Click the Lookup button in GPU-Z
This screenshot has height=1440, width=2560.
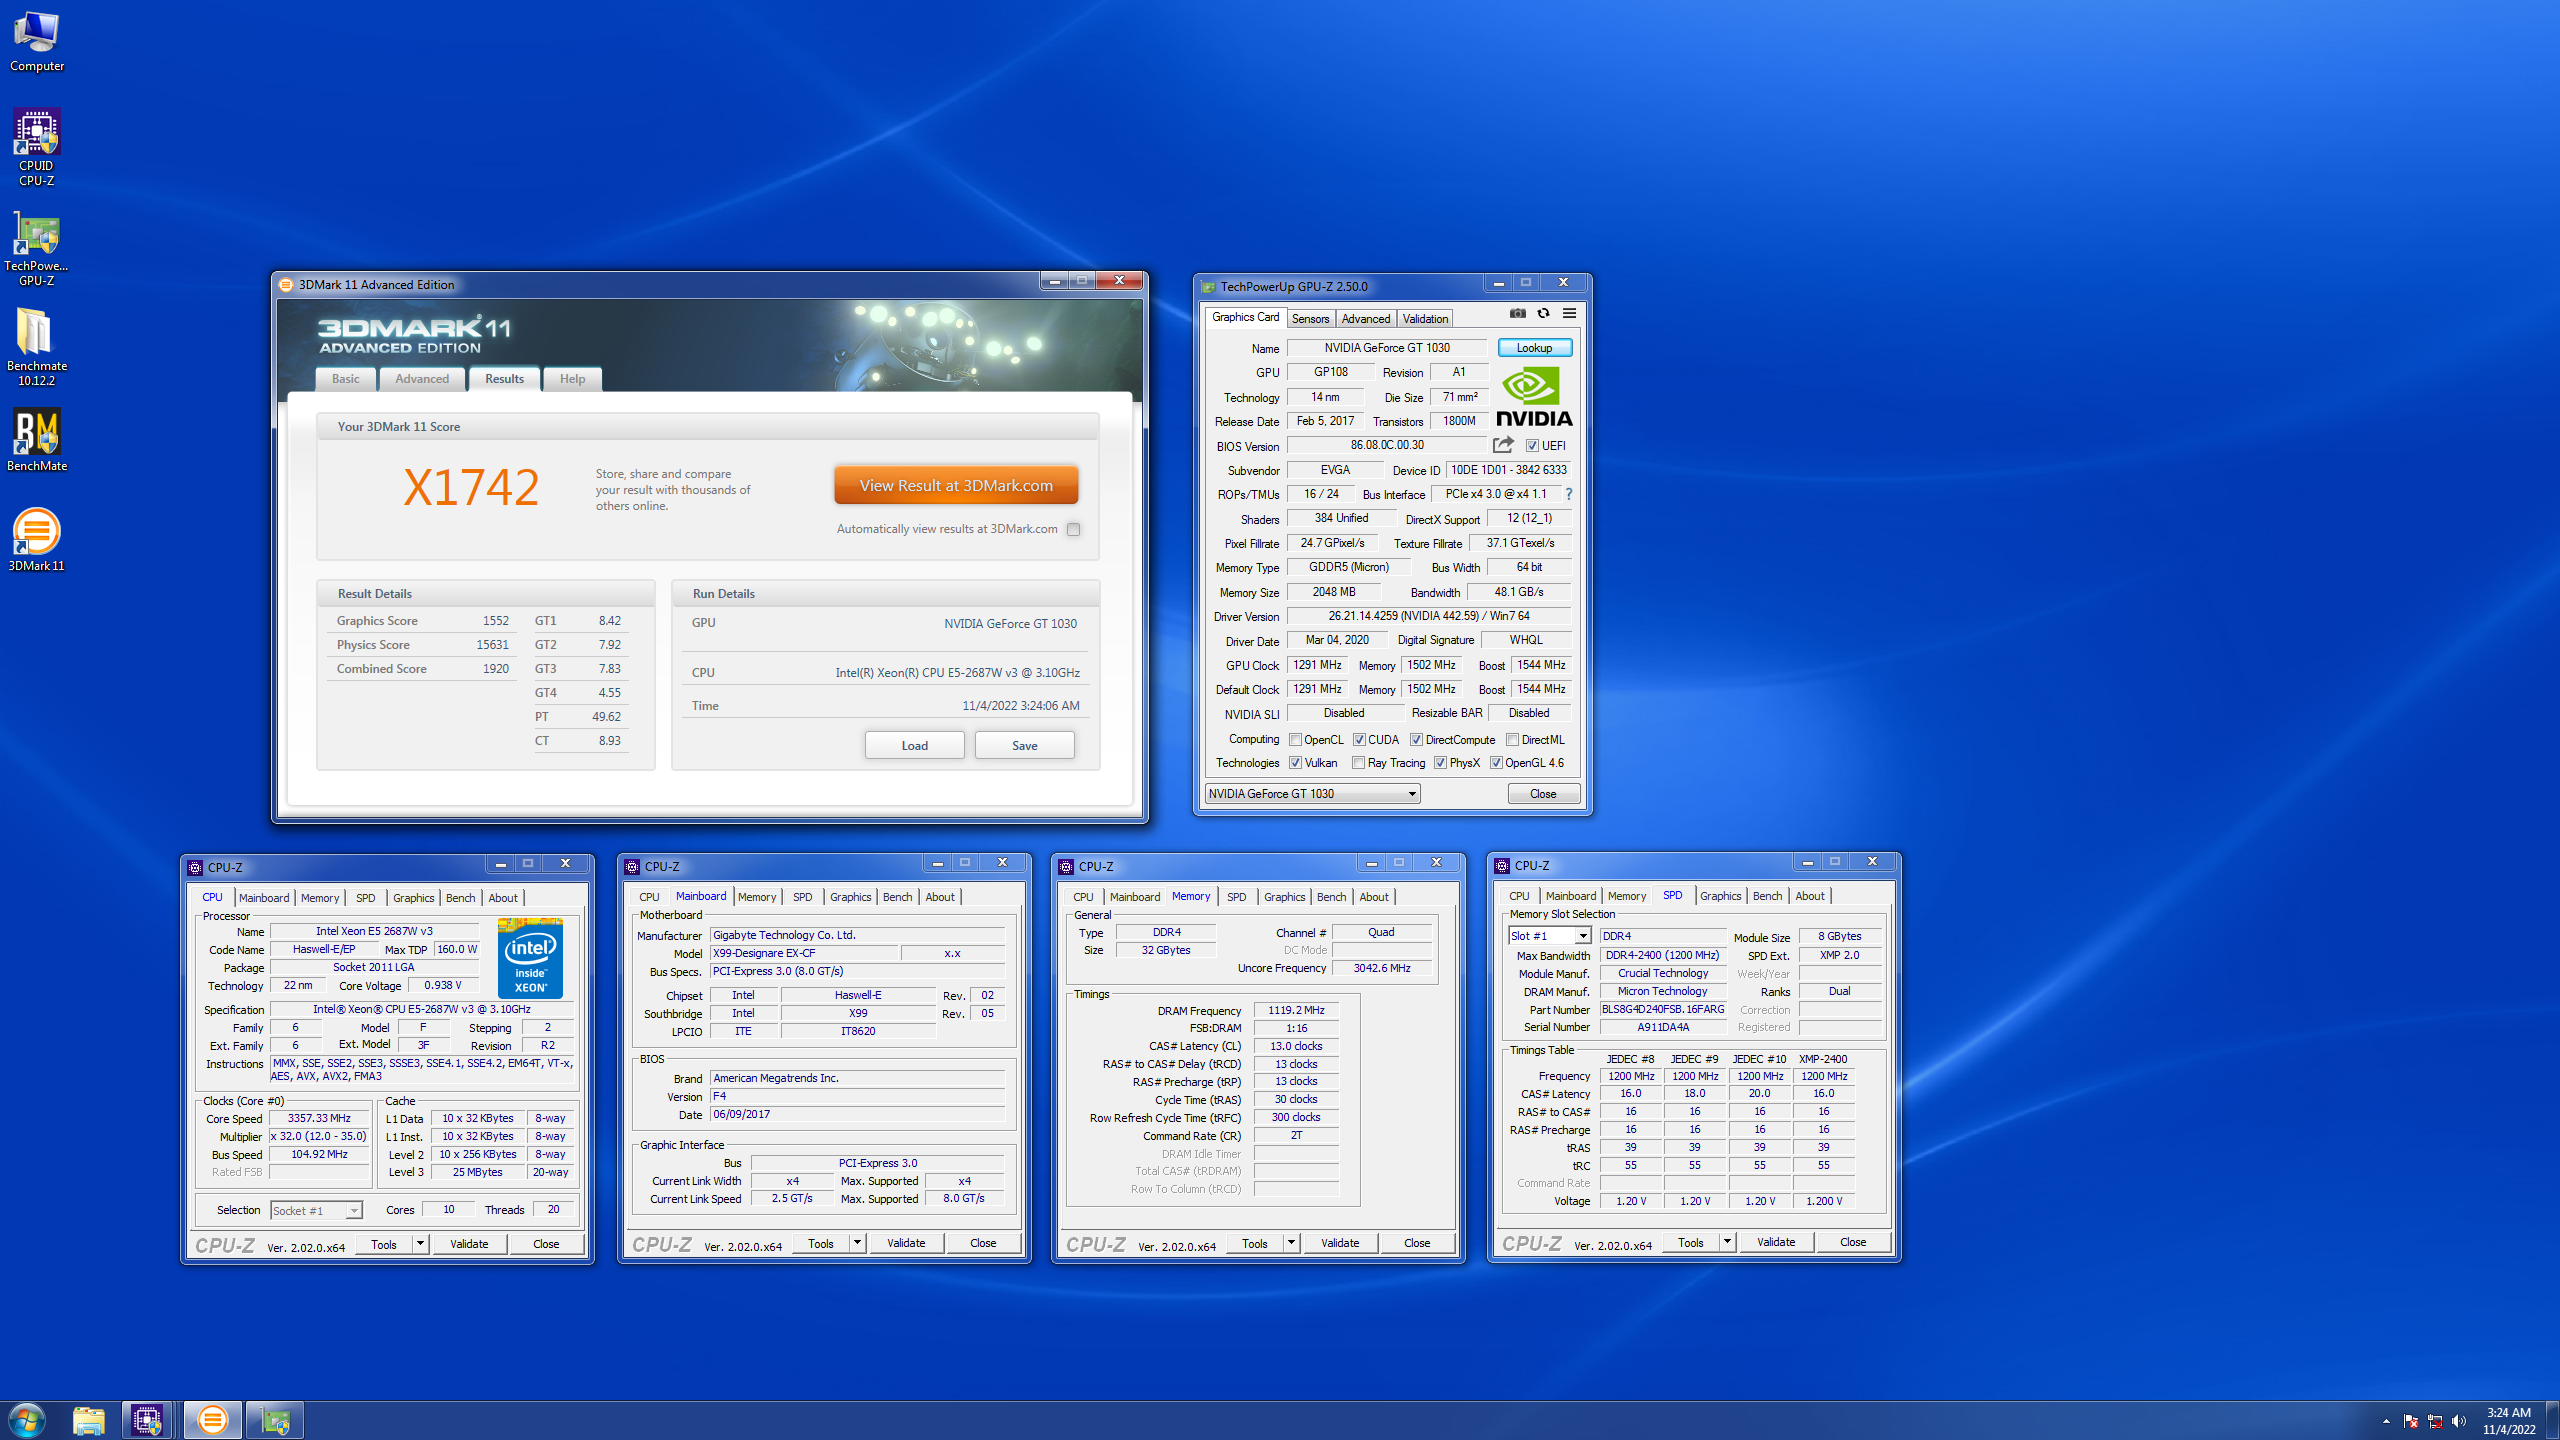[x=1534, y=348]
